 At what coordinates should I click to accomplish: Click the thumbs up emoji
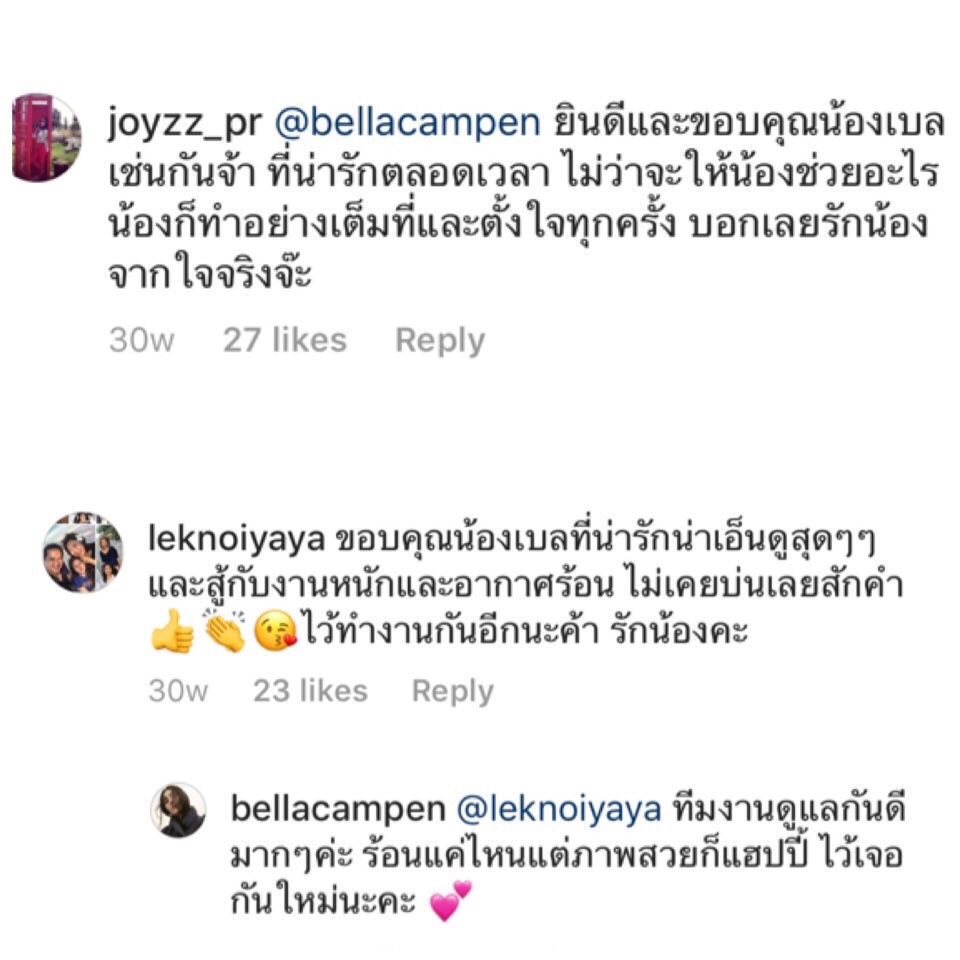[x=172, y=631]
